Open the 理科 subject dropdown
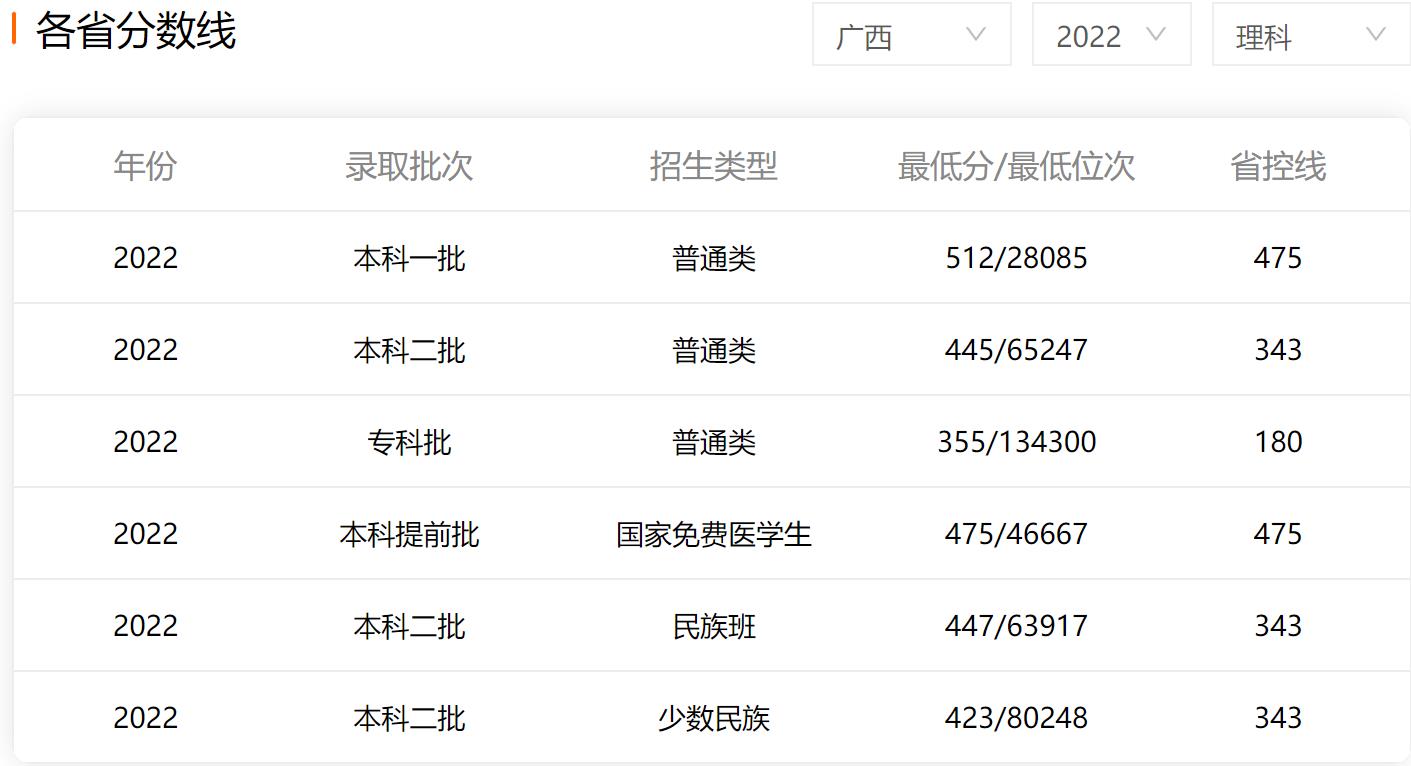 coord(1310,35)
